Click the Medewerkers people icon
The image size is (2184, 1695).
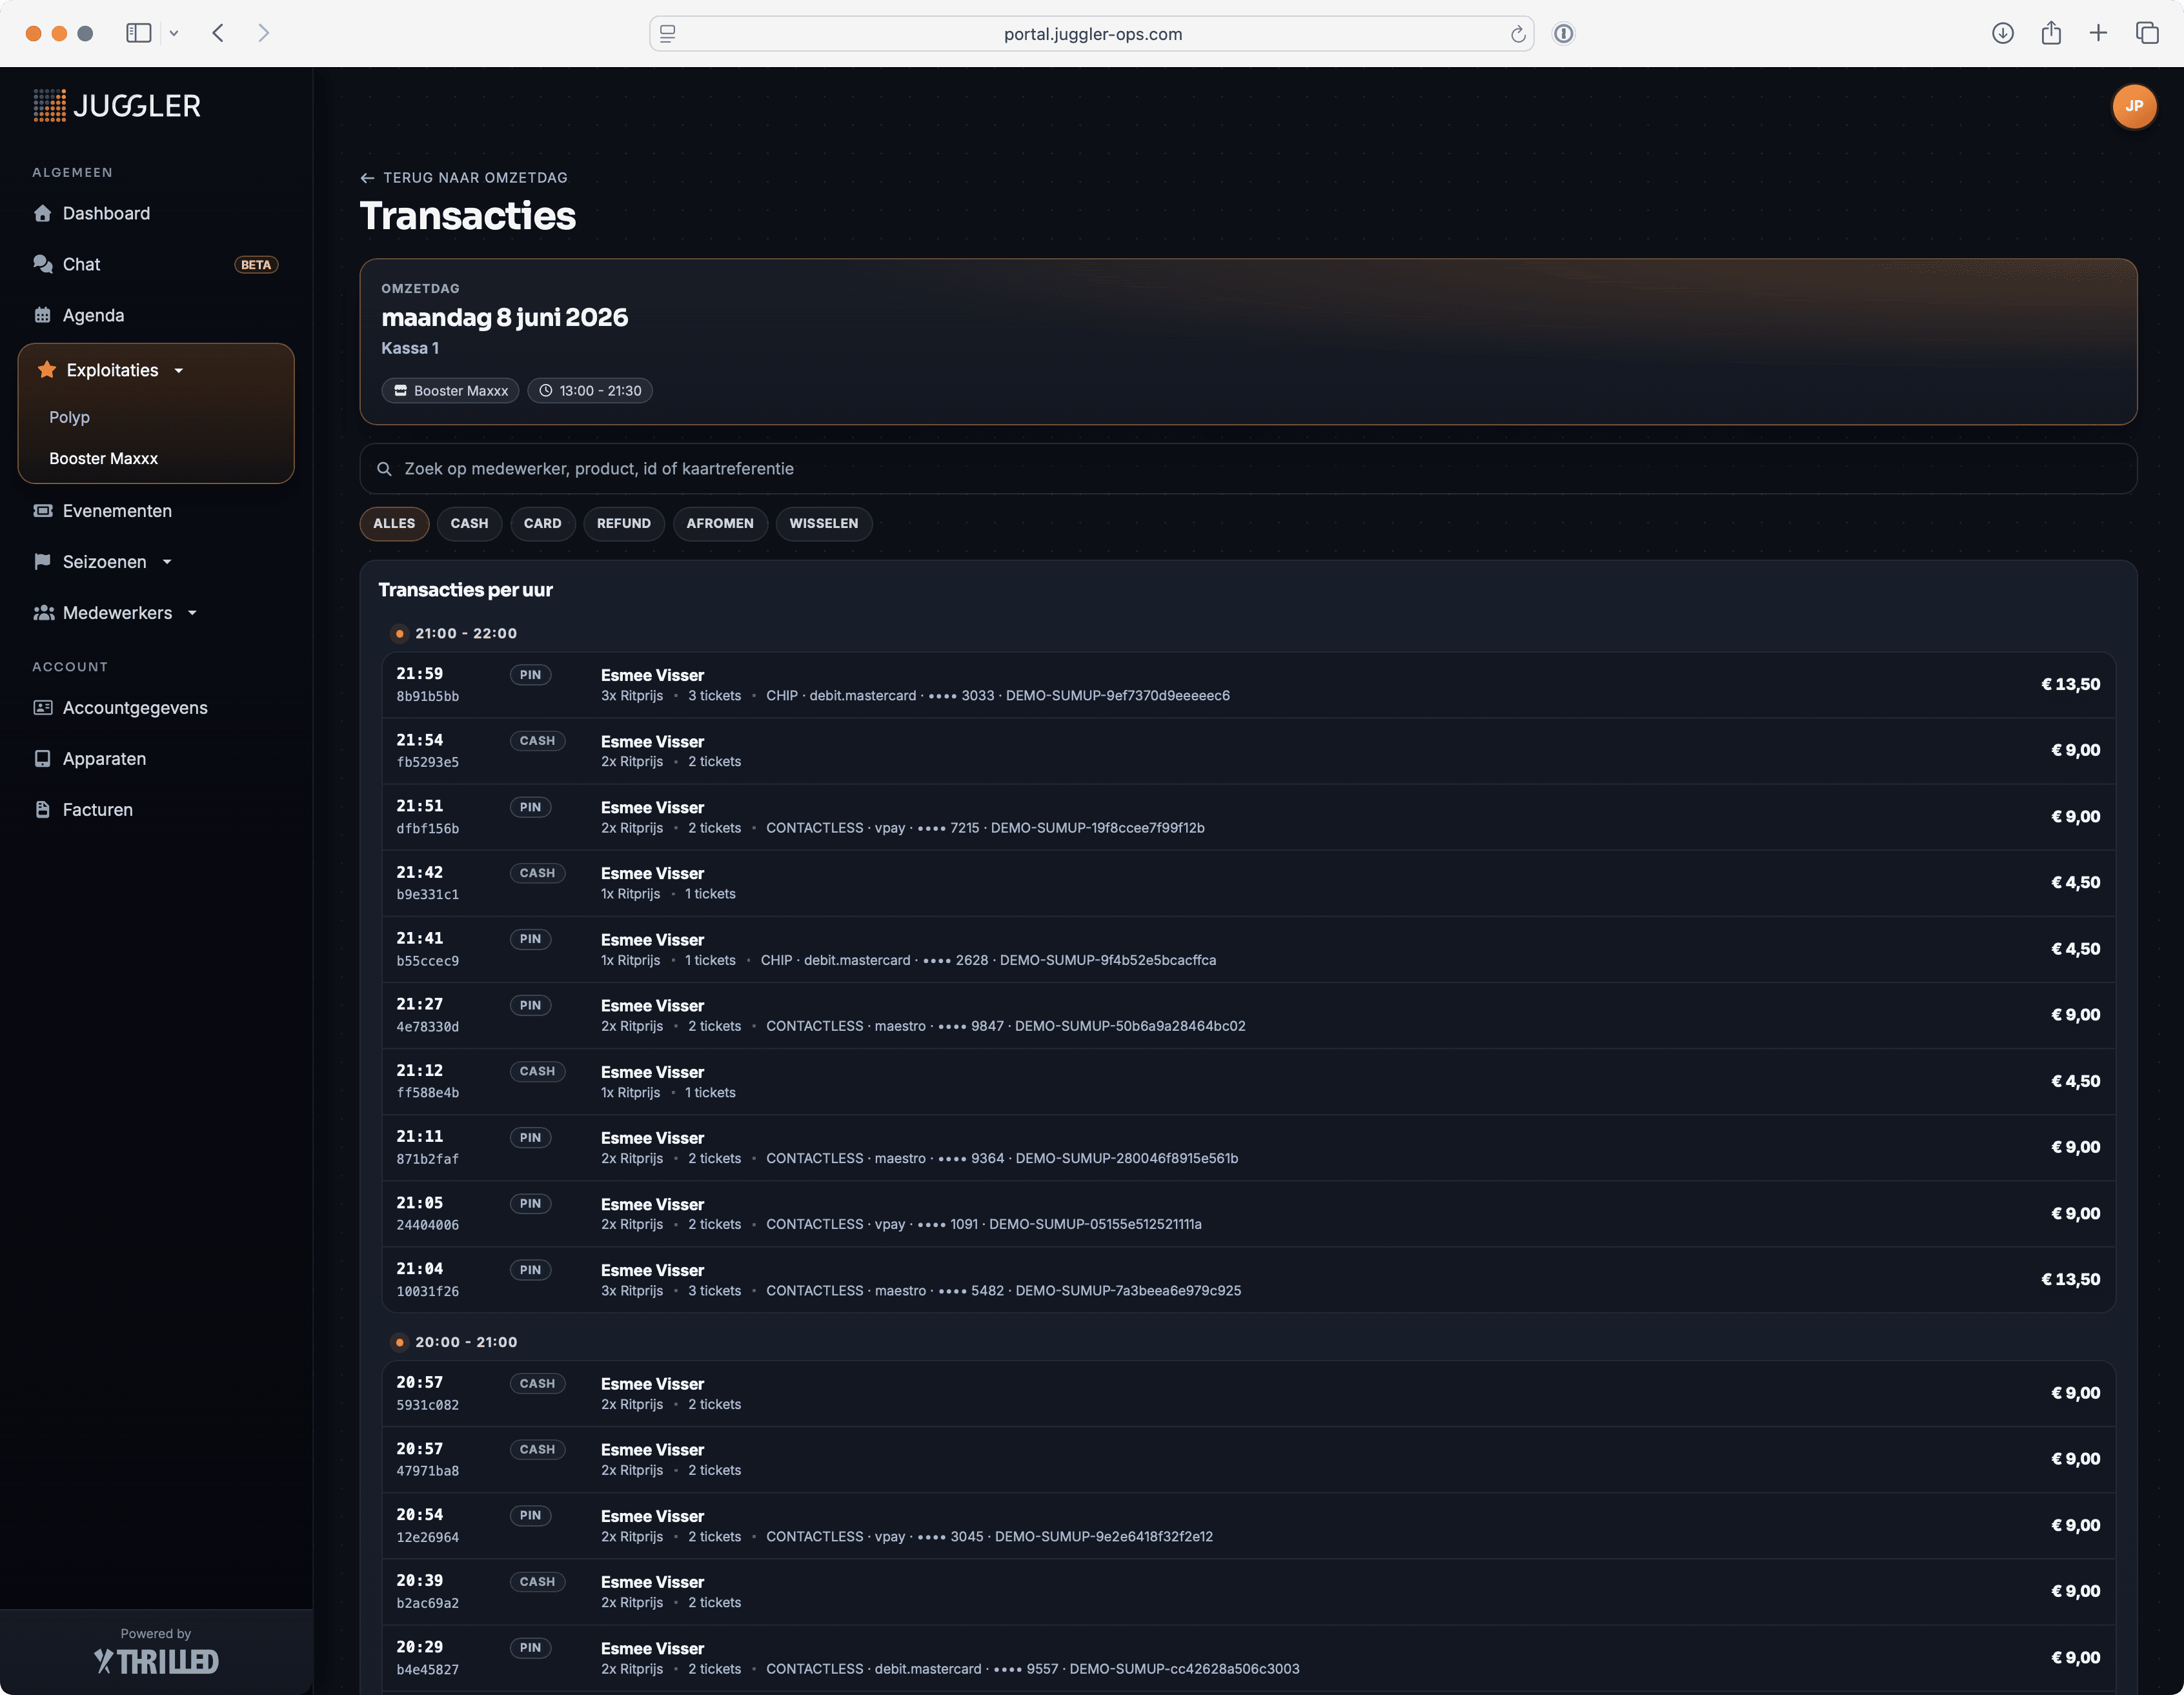(x=43, y=613)
